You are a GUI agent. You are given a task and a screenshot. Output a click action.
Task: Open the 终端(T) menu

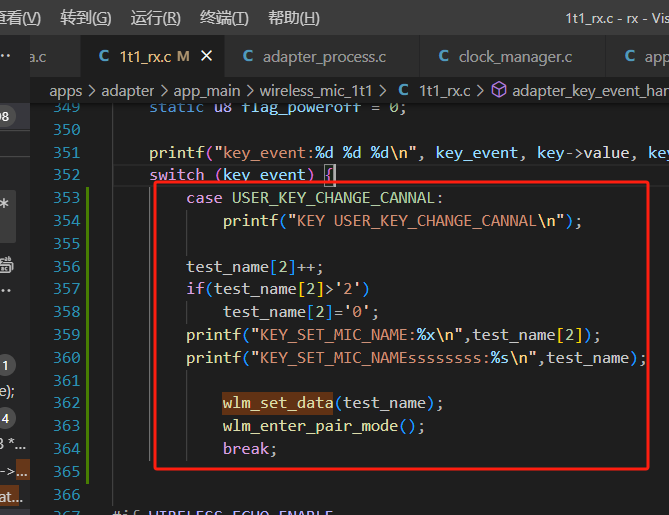pos(224,18)
